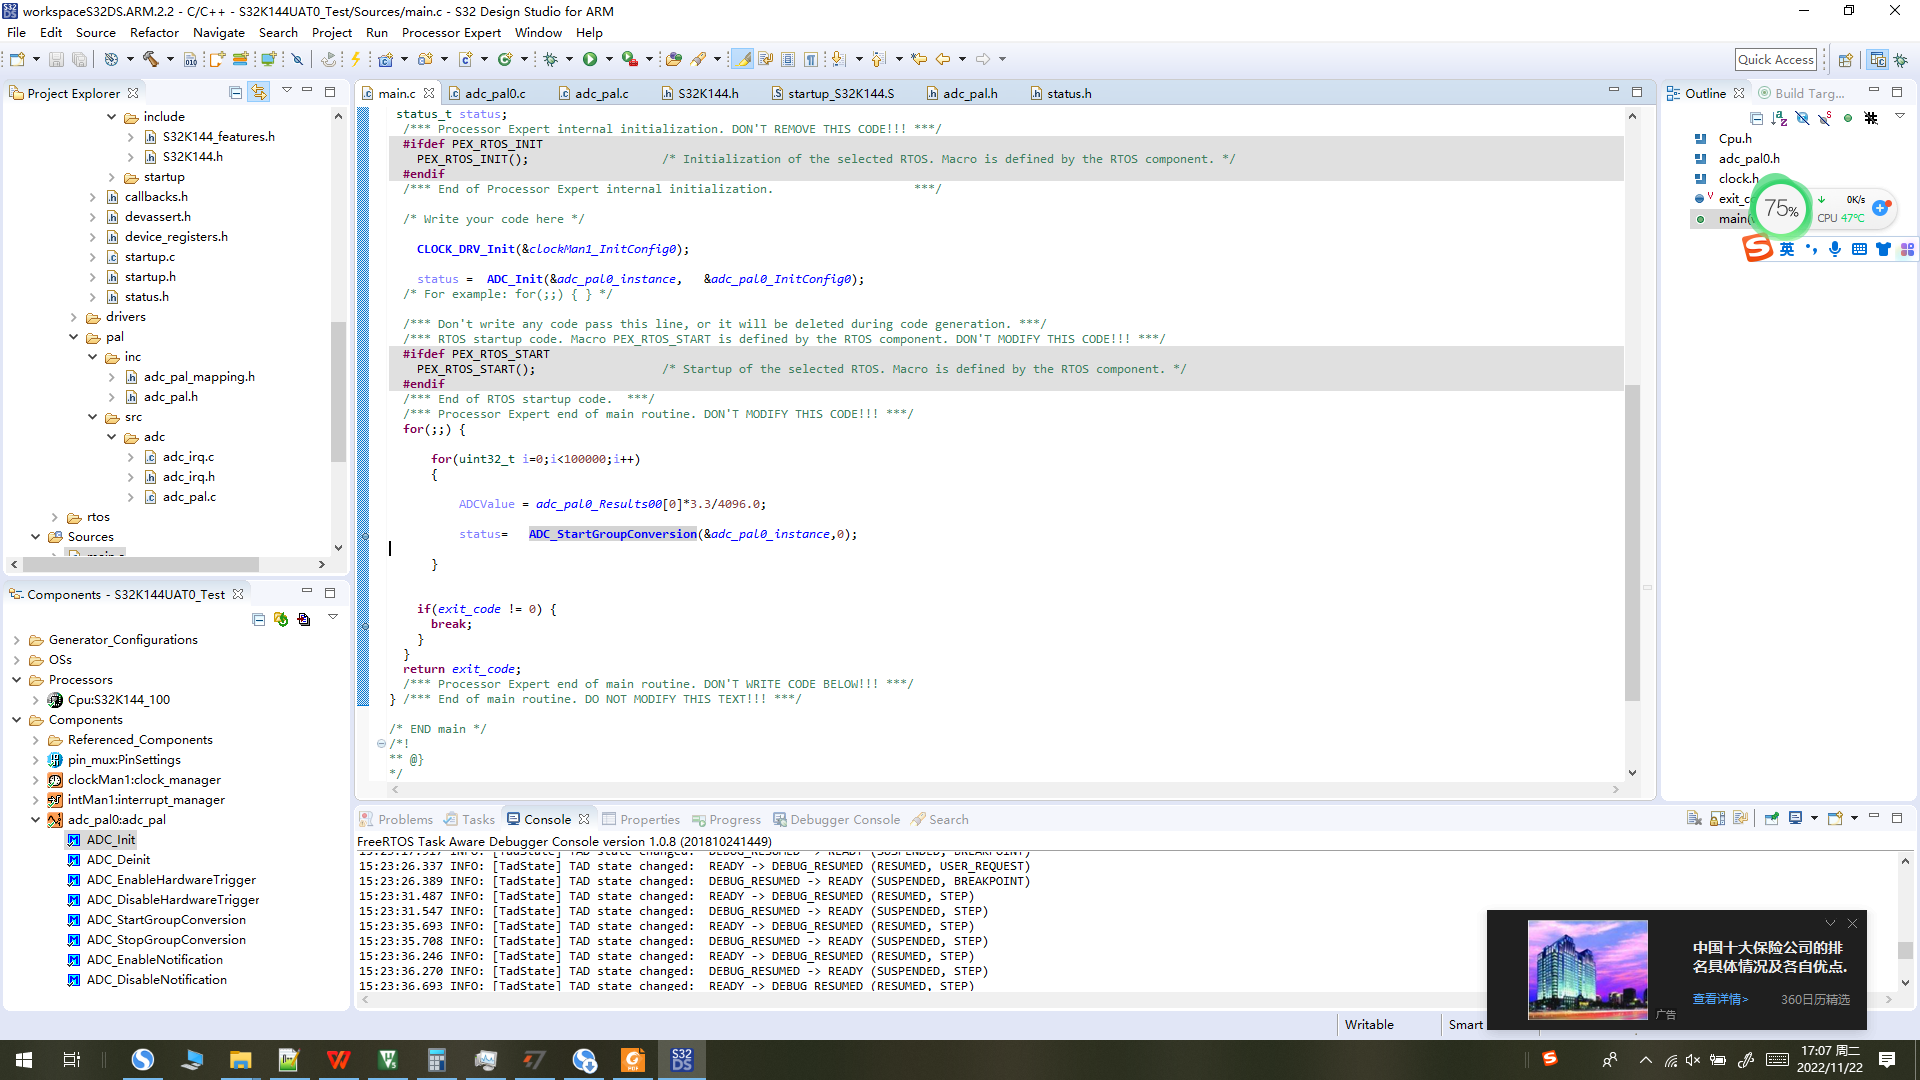Viewport: 1920px width, 1080px height.
Task: Open the Processor Expert menu
Action: 451,32
